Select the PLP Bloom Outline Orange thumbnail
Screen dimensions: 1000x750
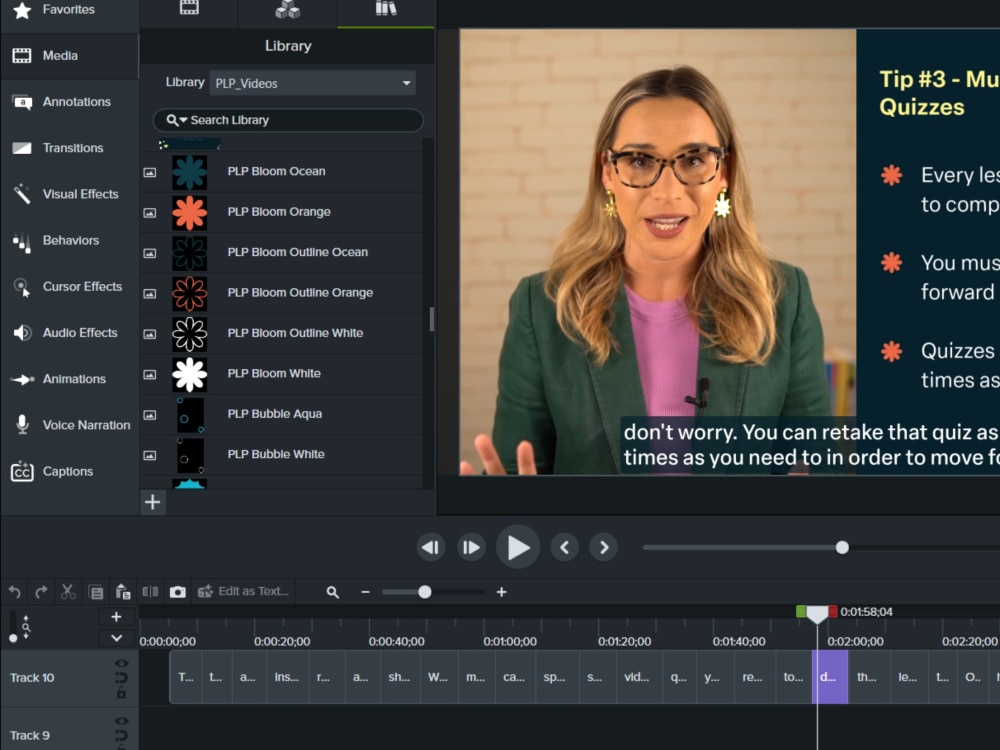tap(189, 293)
